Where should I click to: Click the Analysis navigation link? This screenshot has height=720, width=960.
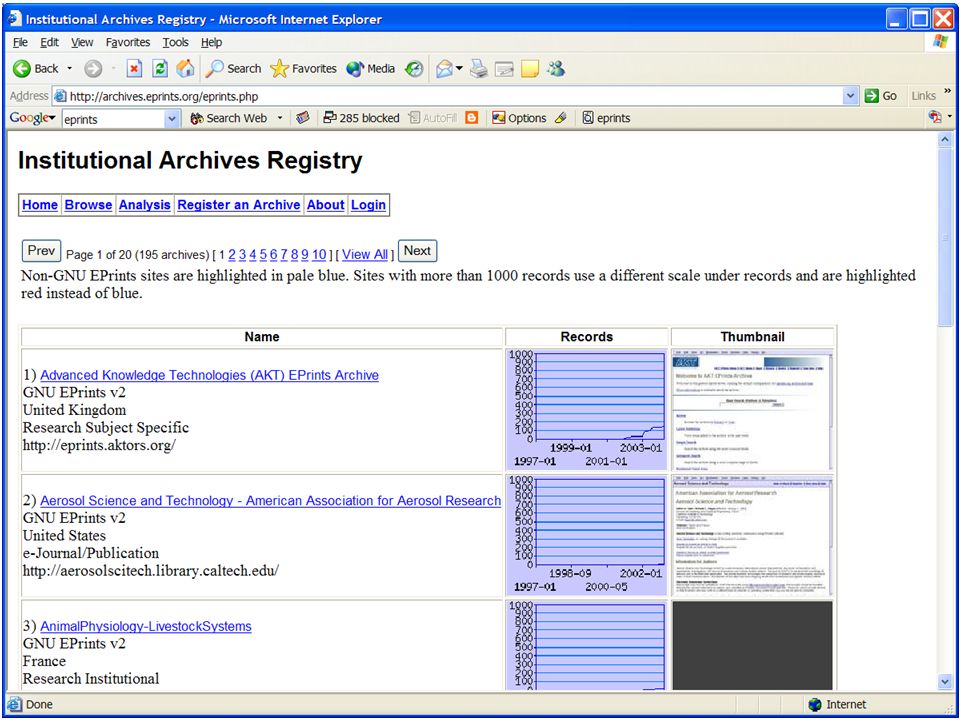tap(144, 205)
